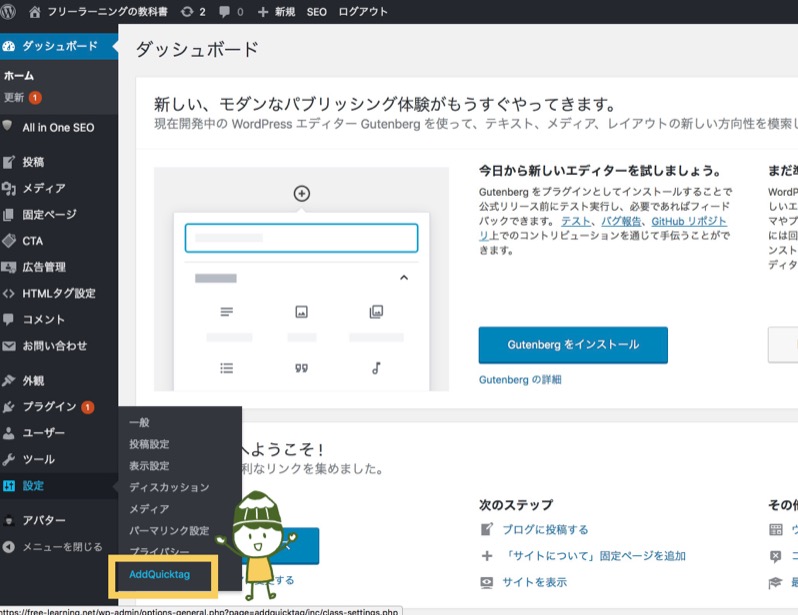Click the dashboard gauge icon in sidebar
This screenshot has width=798, height=615.
(9, 46)
